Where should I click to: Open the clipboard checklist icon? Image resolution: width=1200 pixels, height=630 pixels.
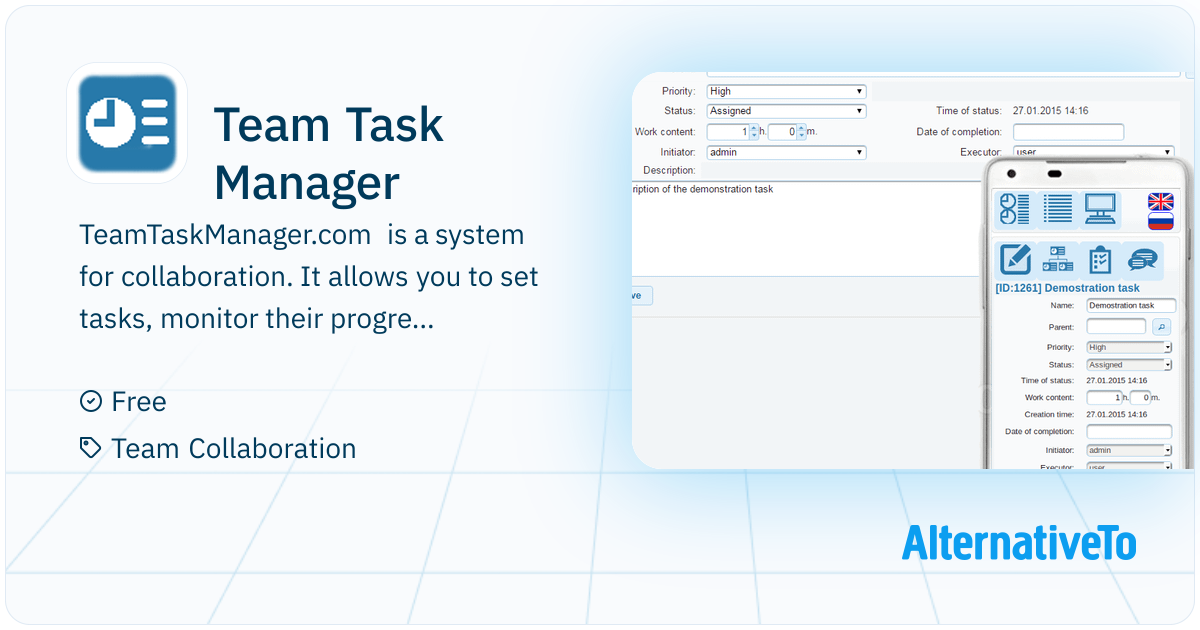click(x=1100, y=260)
